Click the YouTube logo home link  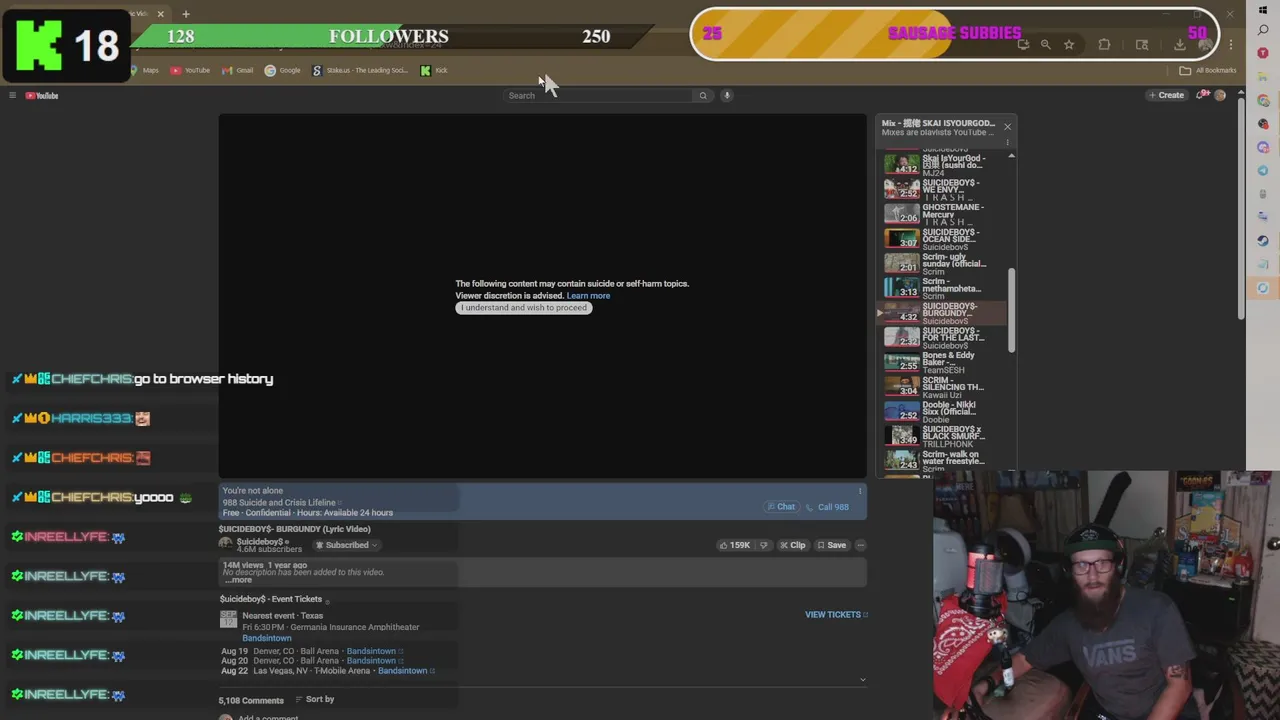pyautogui.click(x=42, y=95)
